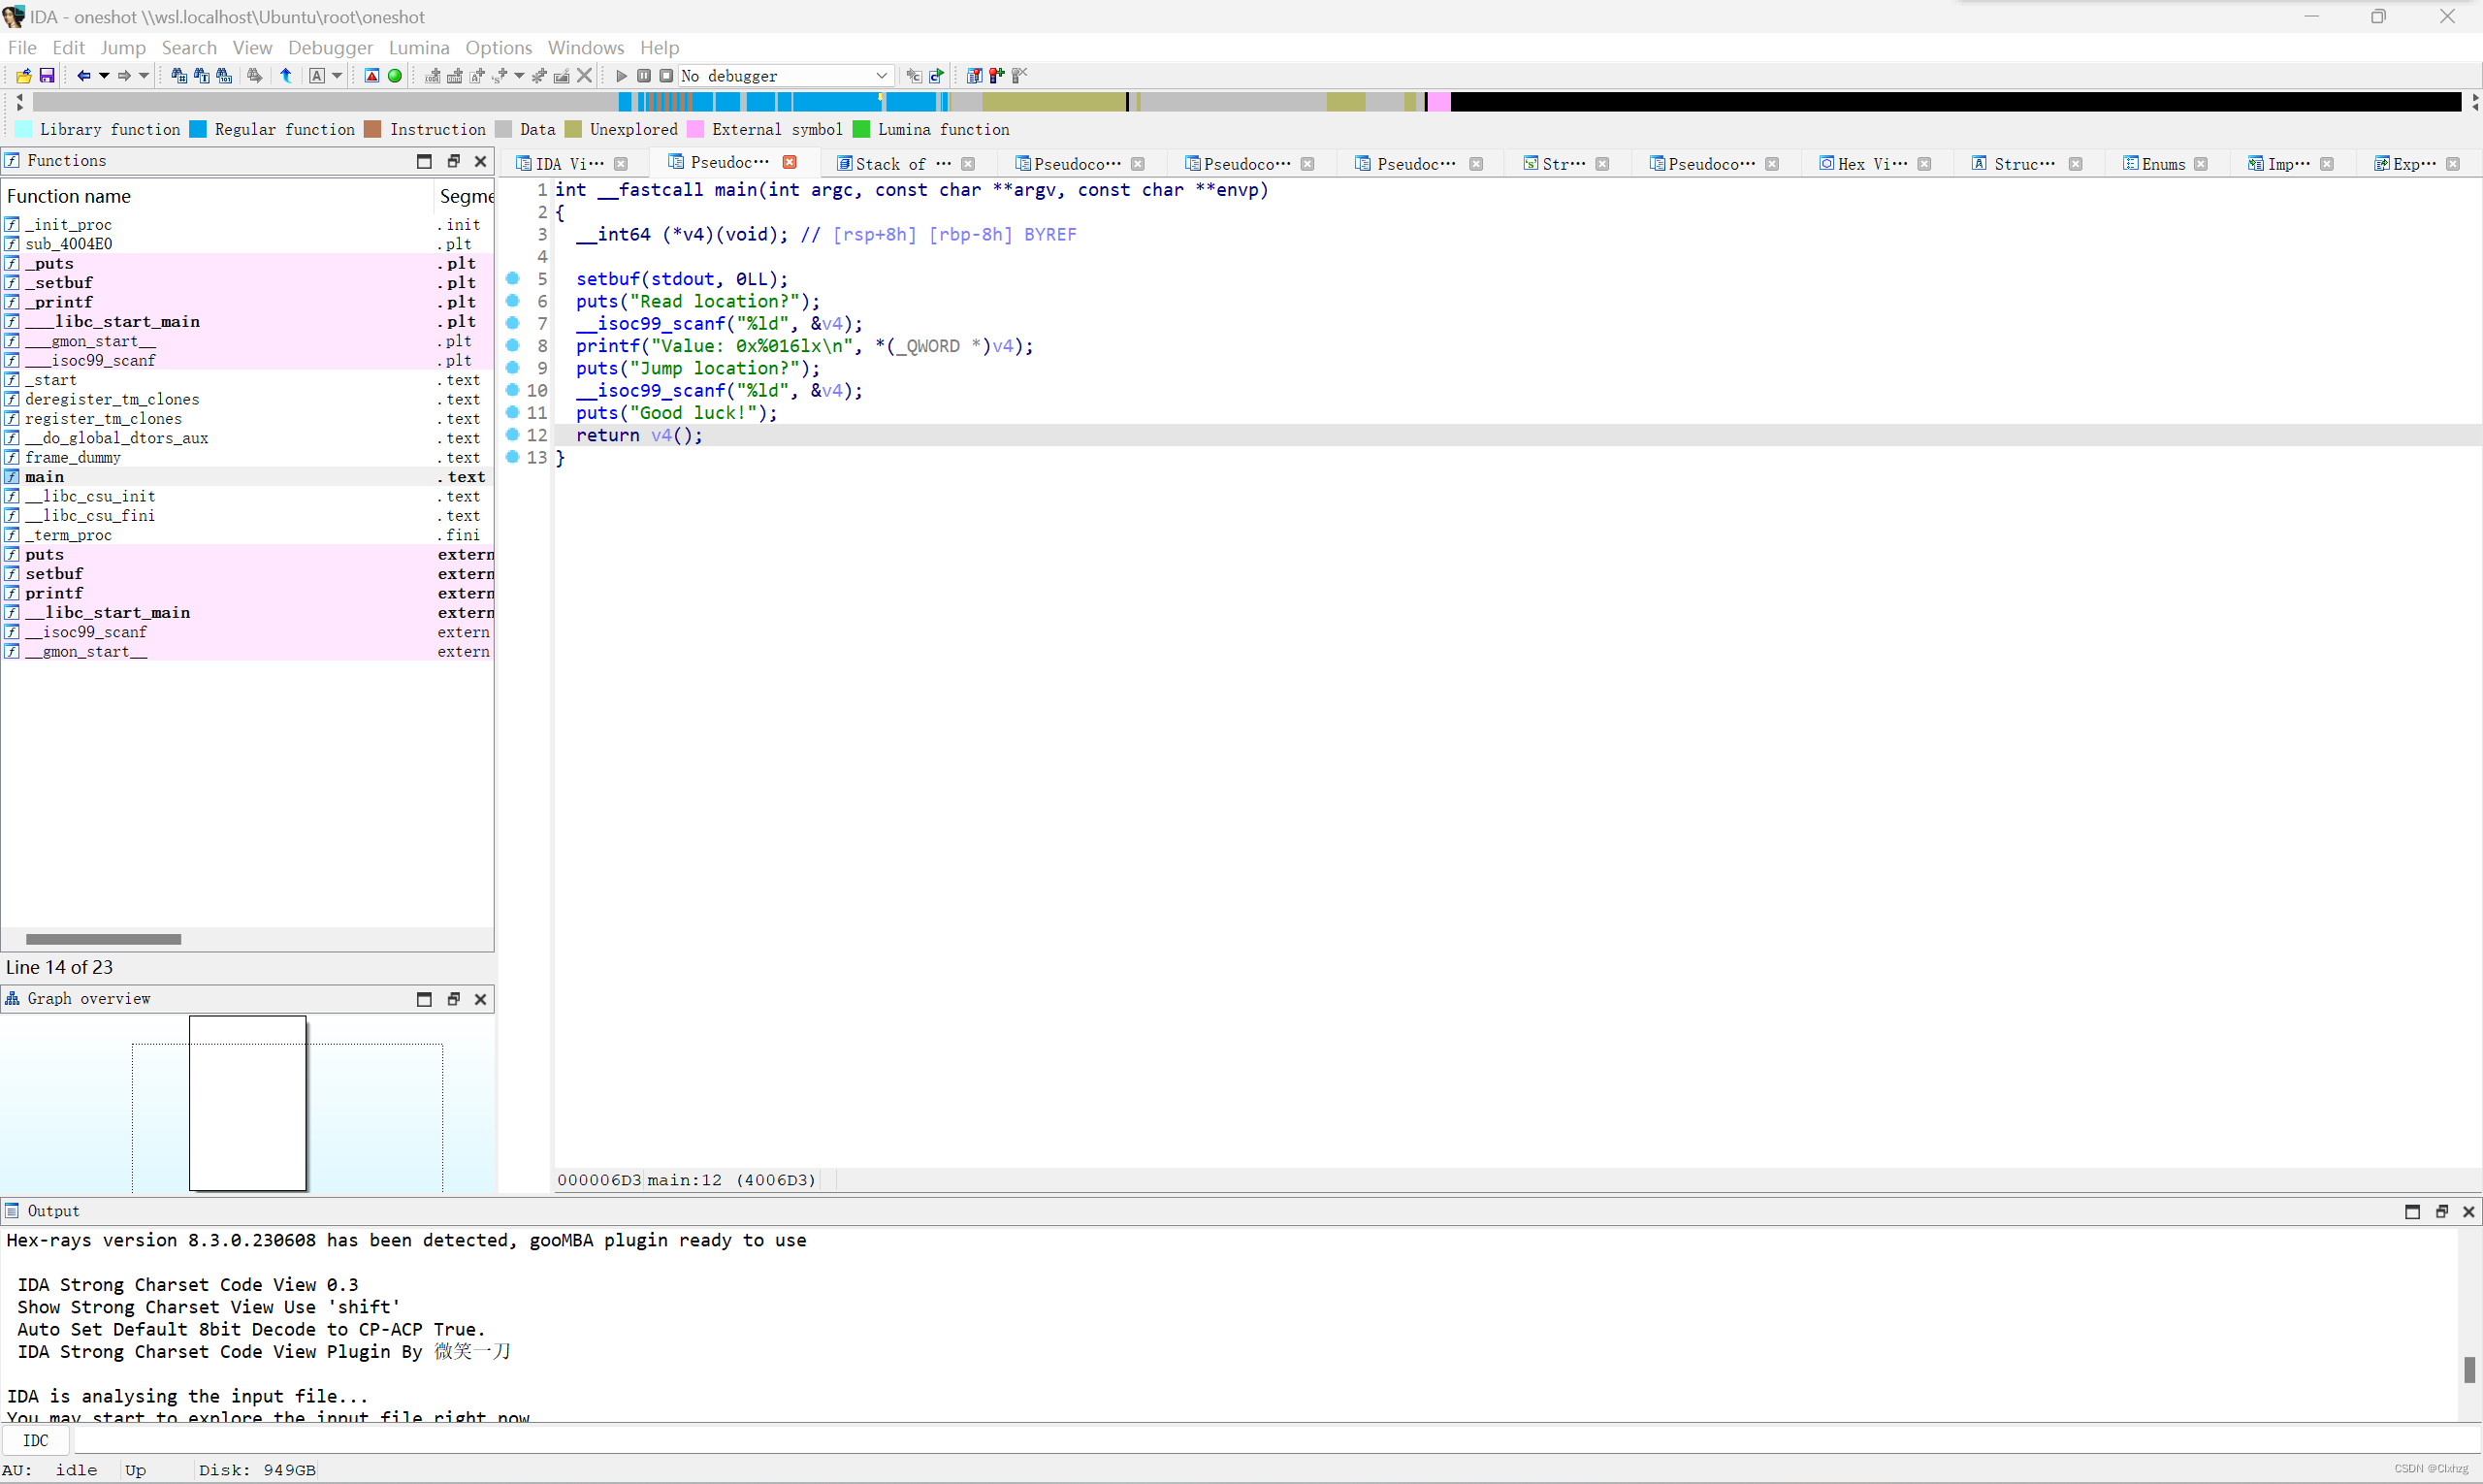Click the red warning triangle icon
The width and height of the screenshot is (2483, 1484).
[x=372, y=76]
